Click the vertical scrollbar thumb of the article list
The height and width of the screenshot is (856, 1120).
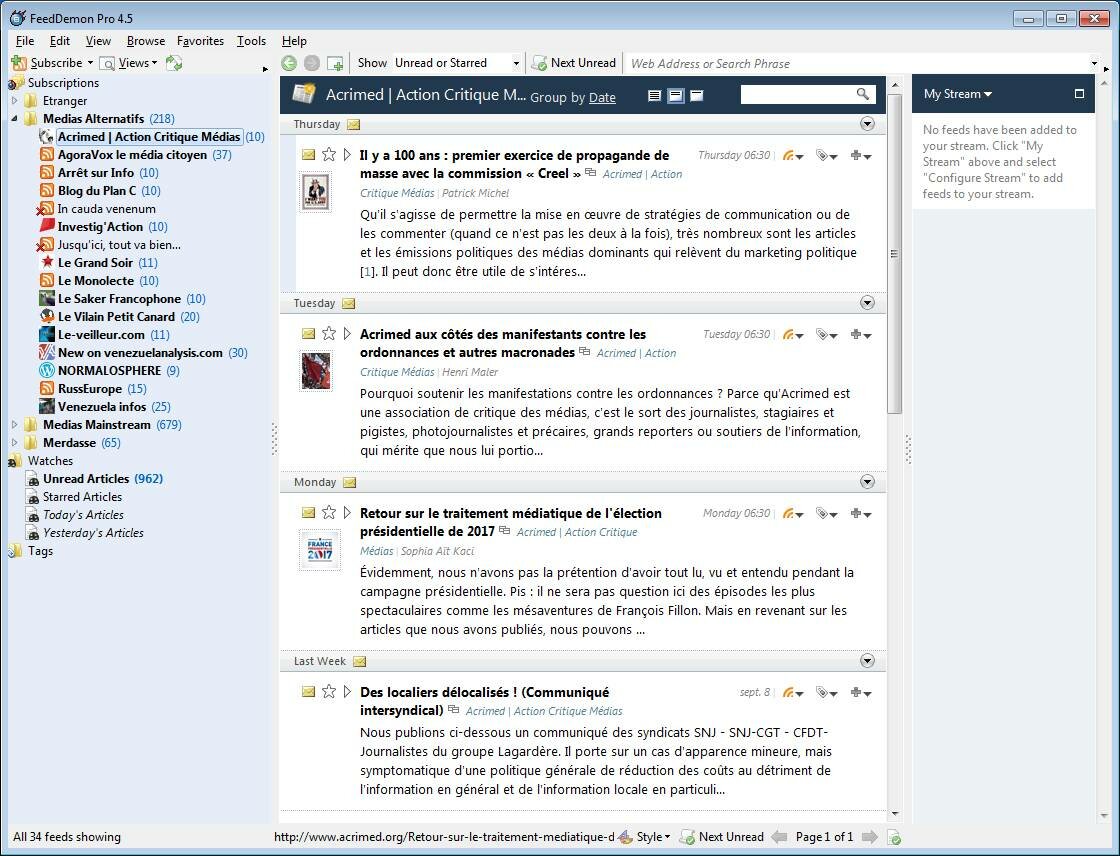point(894,252)
